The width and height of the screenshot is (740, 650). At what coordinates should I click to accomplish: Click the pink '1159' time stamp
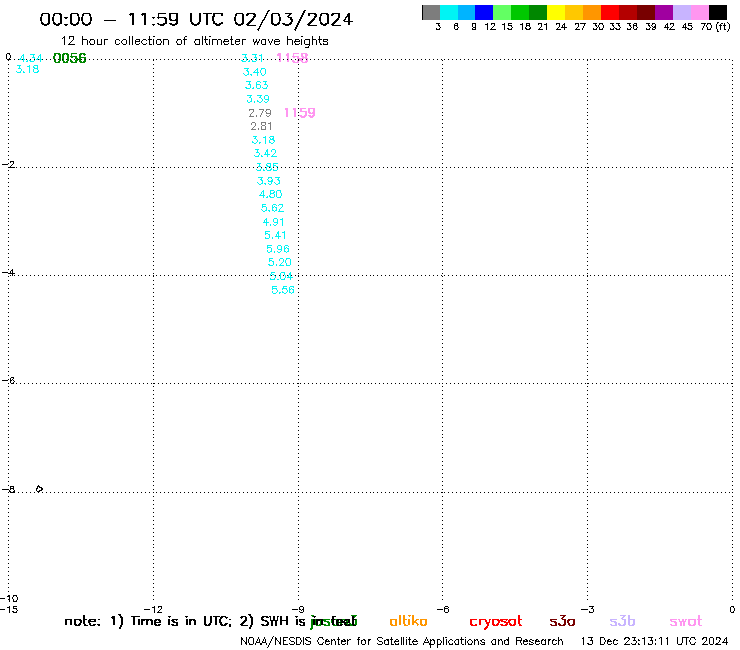299,113
